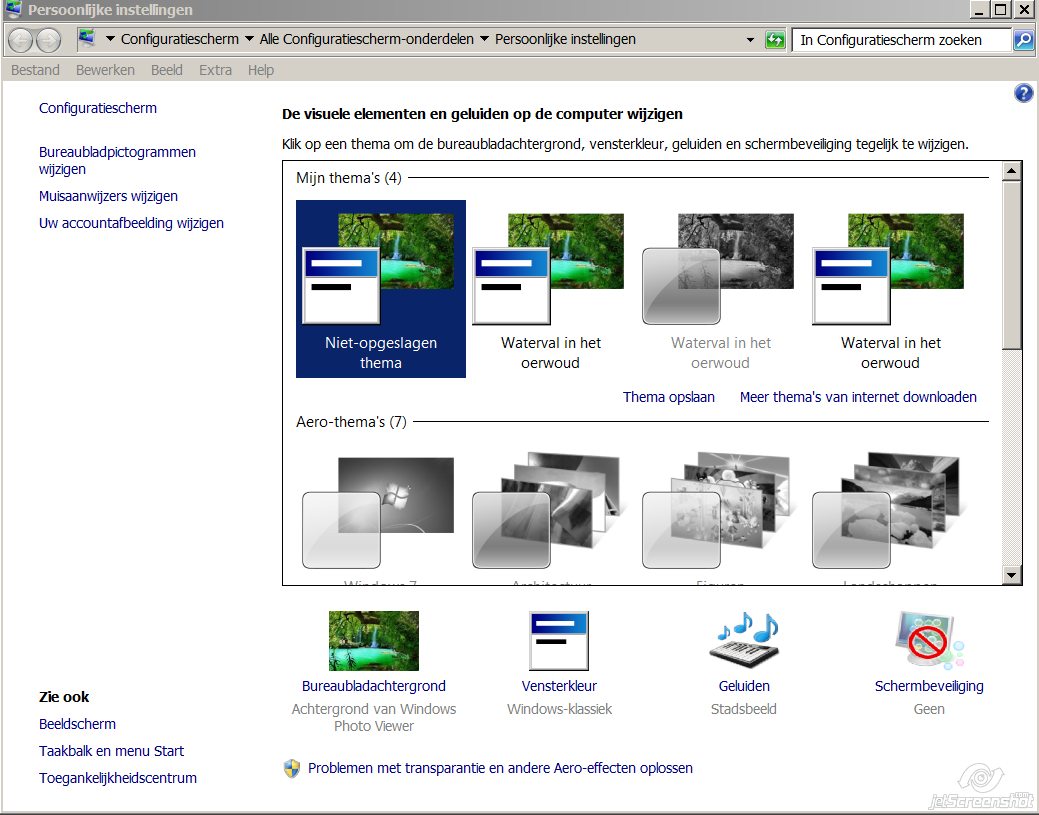
Task: Open the Bestand menu
Action: [x=35, y=70]
